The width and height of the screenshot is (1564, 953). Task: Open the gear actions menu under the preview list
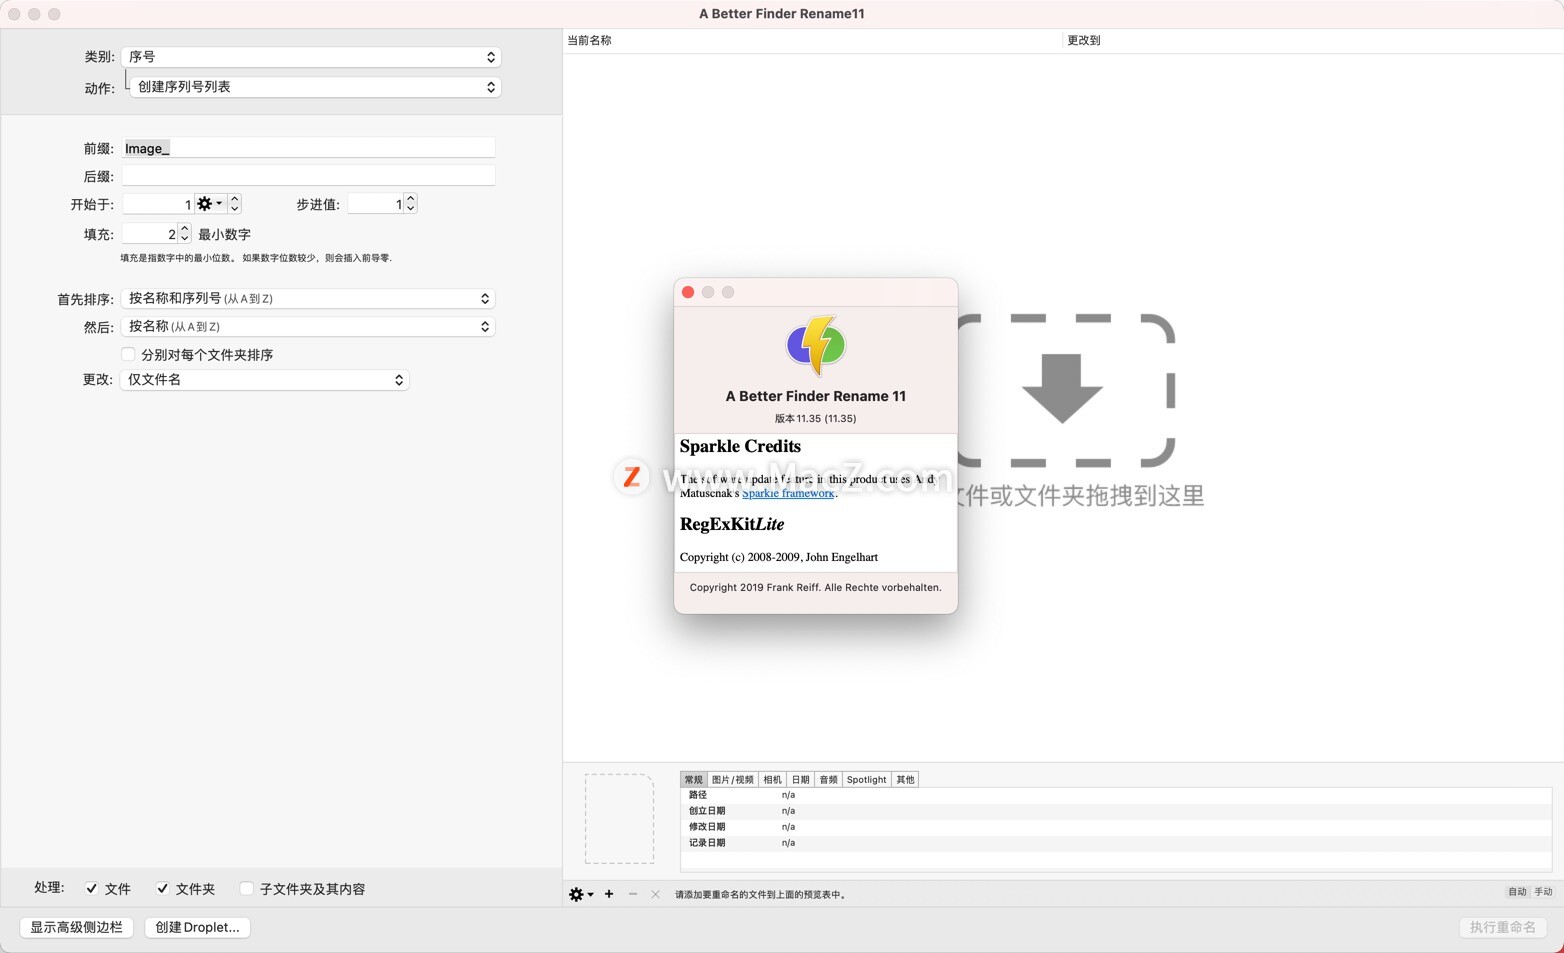tap(581, 894)
